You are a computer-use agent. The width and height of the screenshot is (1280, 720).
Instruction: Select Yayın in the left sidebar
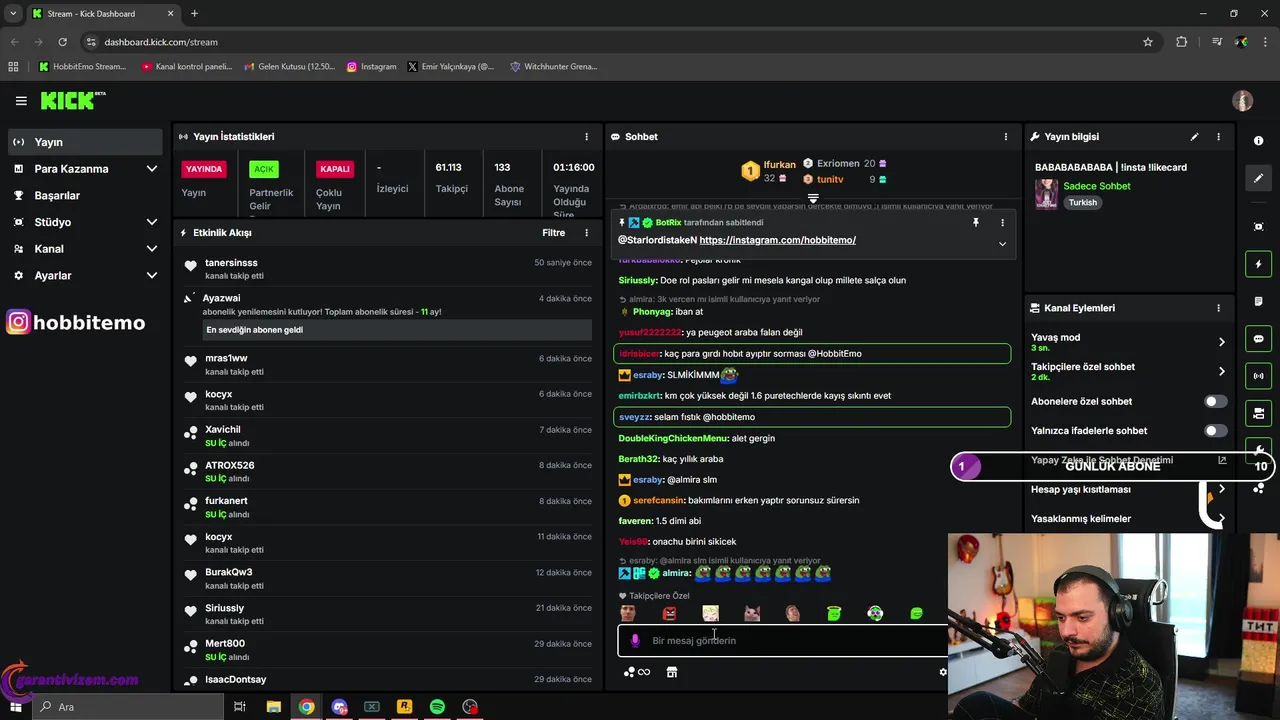point(85,142)
